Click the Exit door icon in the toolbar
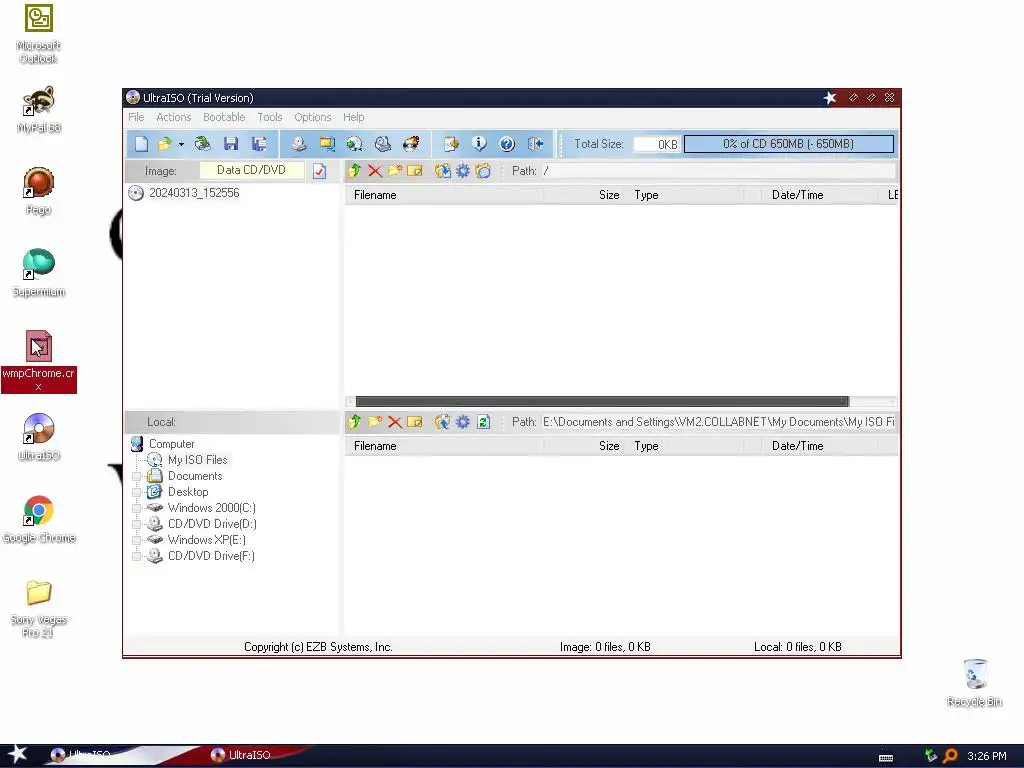This screenshot has width=1024, height=768. (536, 144)
